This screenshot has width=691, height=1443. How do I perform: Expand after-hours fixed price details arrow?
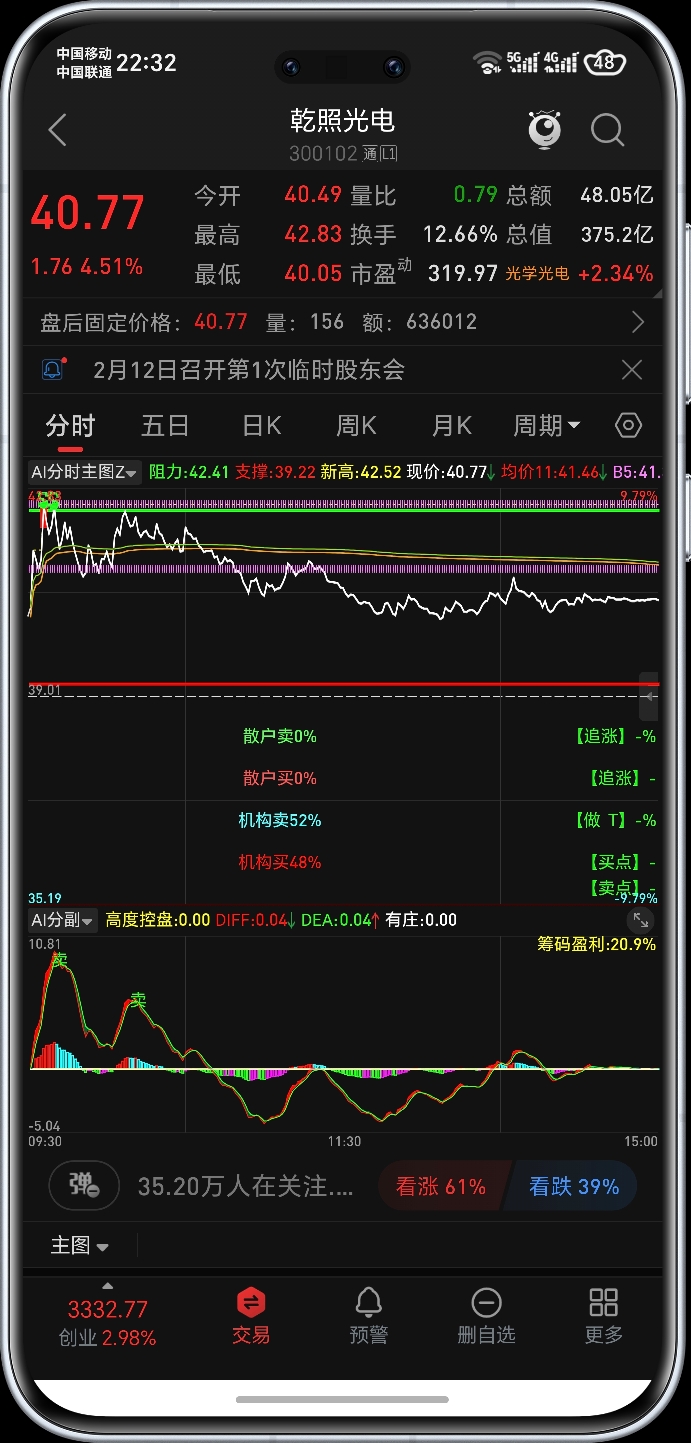(638, 322)
